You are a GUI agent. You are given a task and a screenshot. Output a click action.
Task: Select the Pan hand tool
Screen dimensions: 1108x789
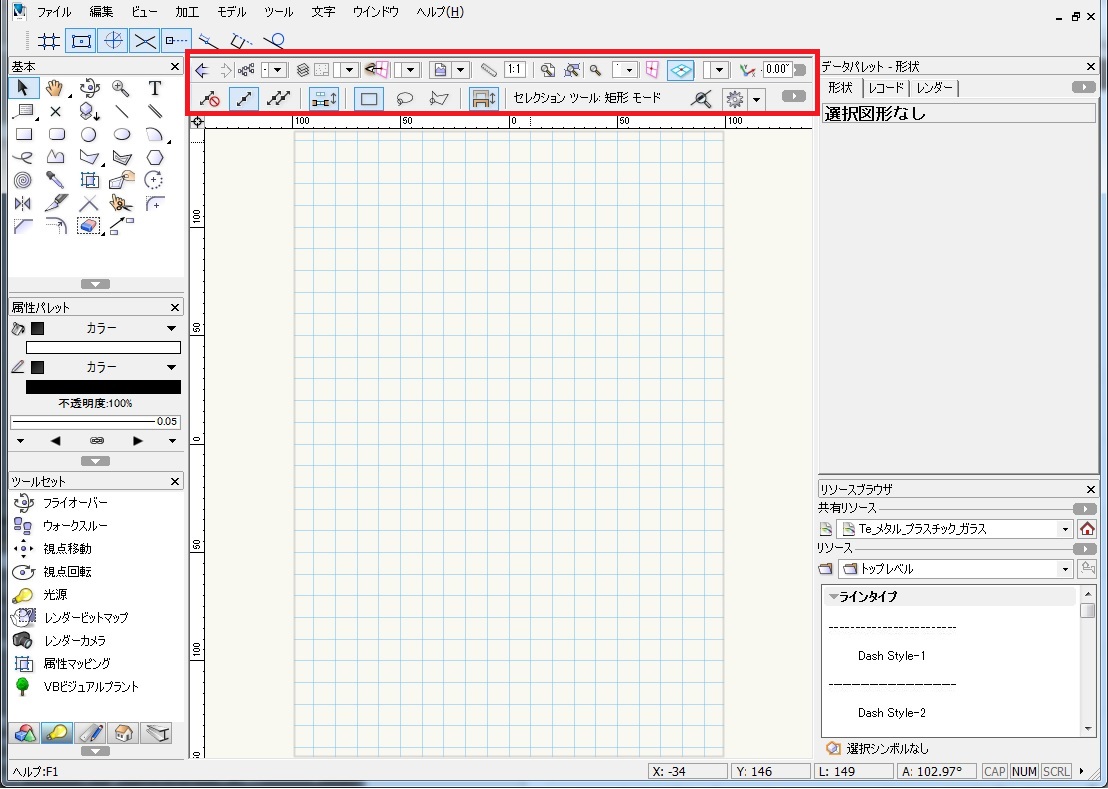55,88
